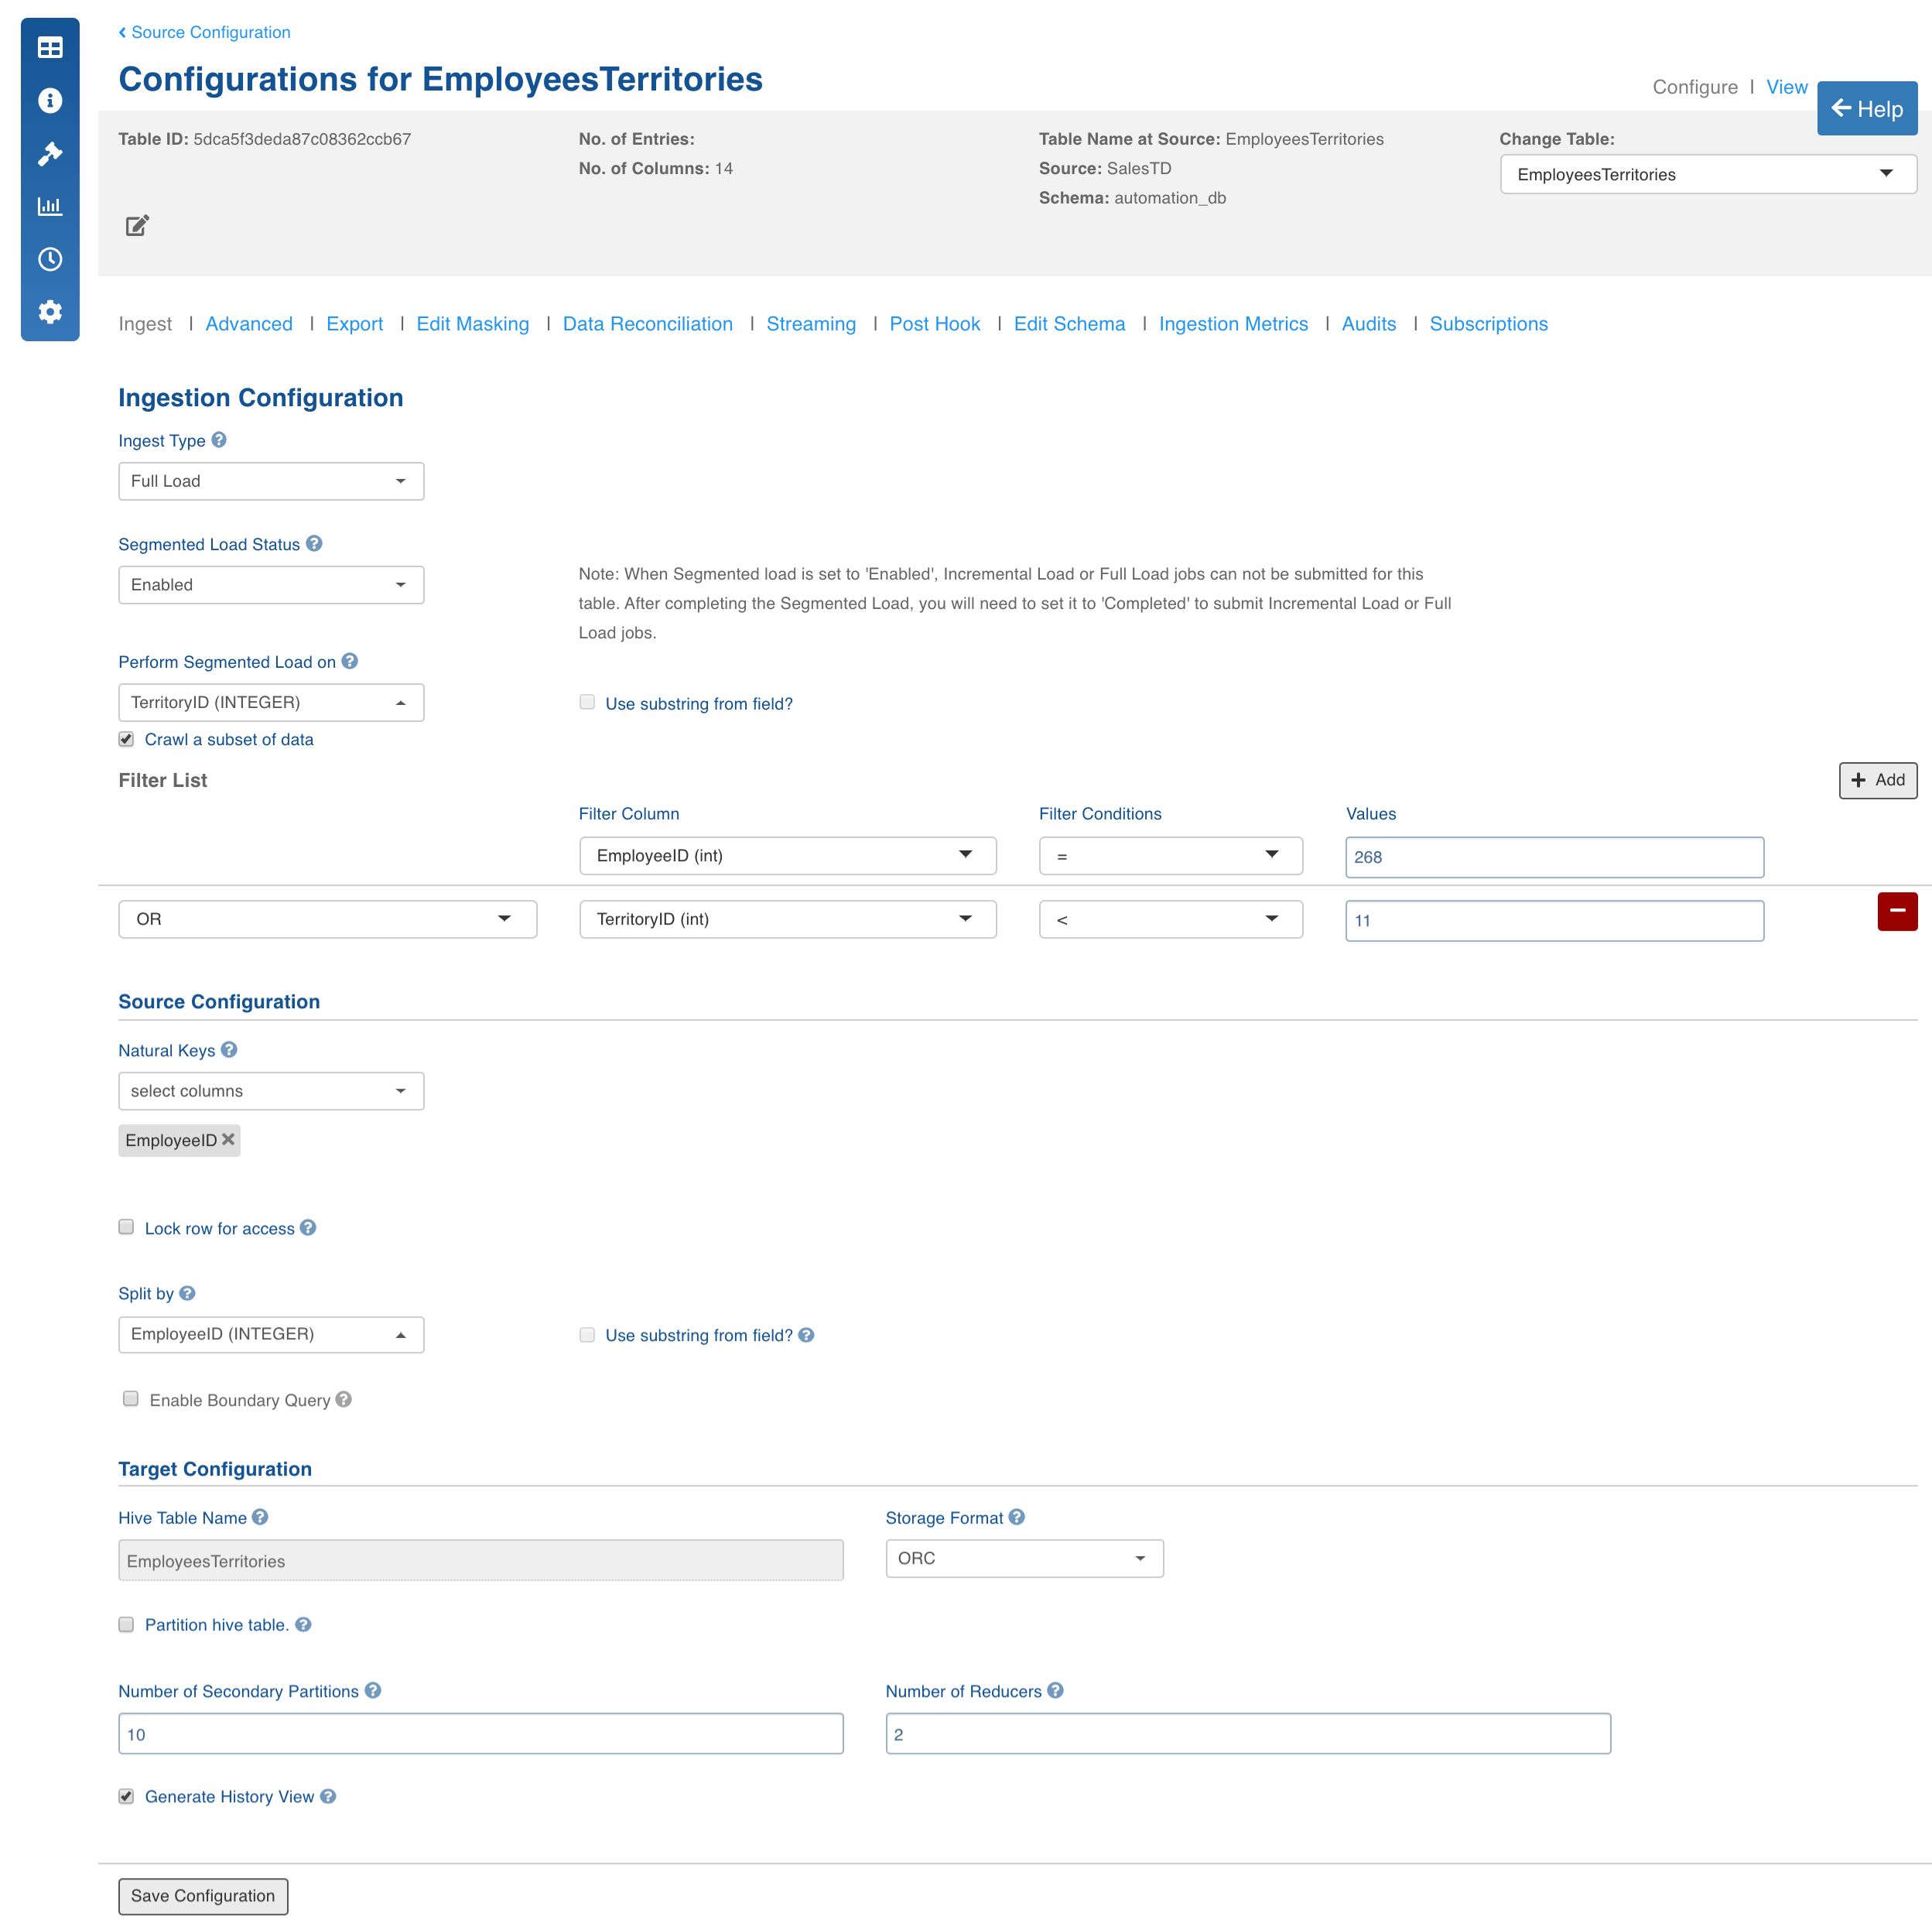Switch to the Export tab

click(x=355, y=324)
